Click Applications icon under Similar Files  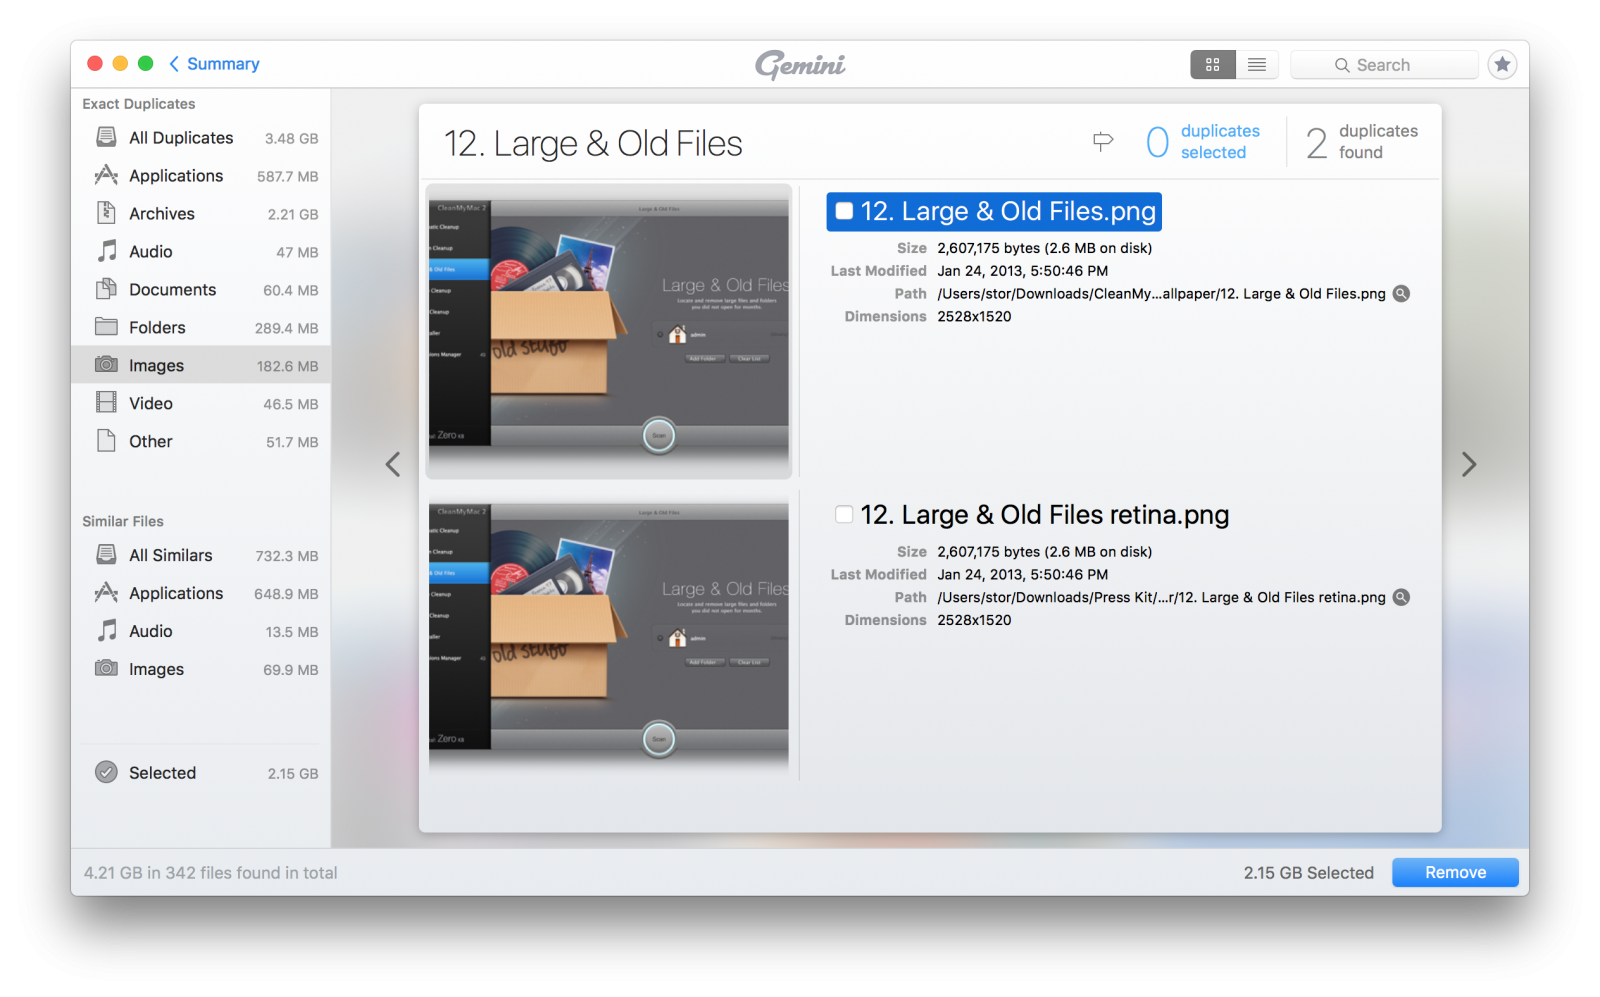[106, 593]
